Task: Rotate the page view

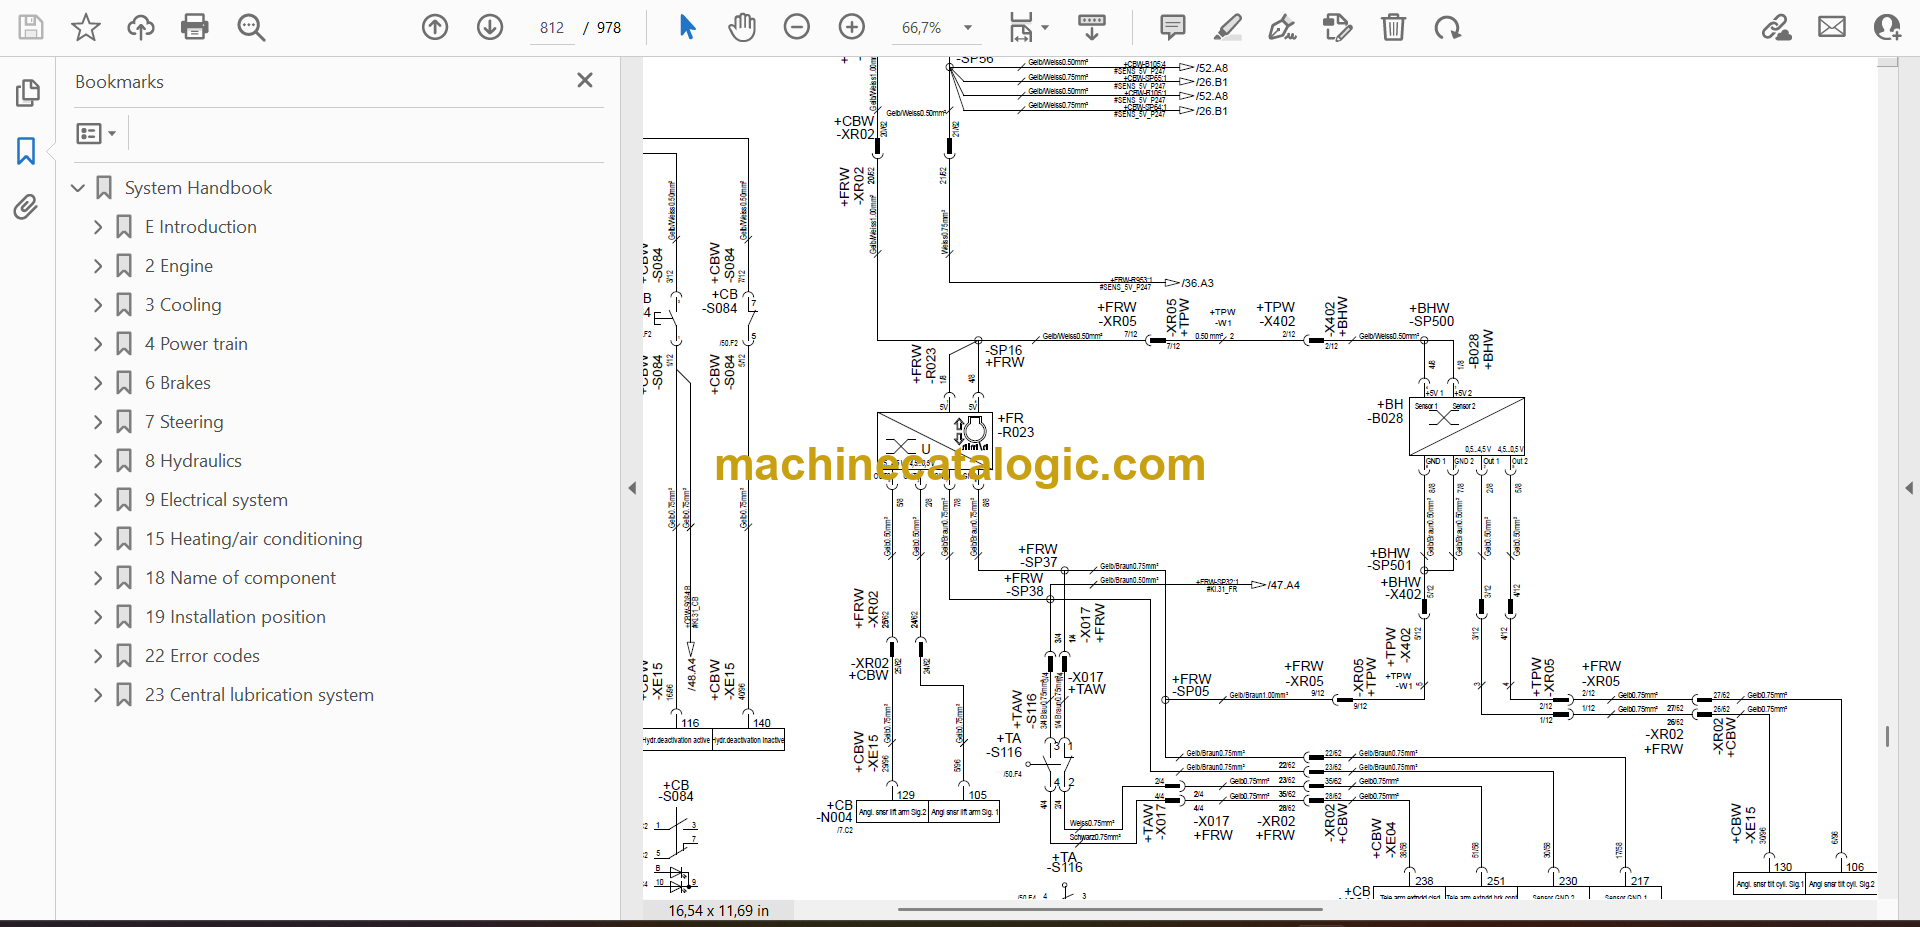Action: pyautogui.click(x=1448, y=27)
